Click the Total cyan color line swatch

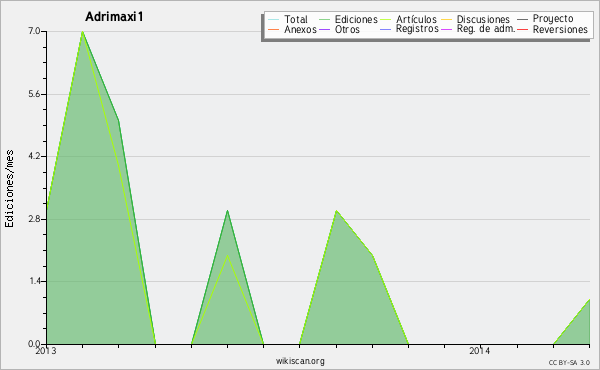pyautogui.click(x=274, y=19)
